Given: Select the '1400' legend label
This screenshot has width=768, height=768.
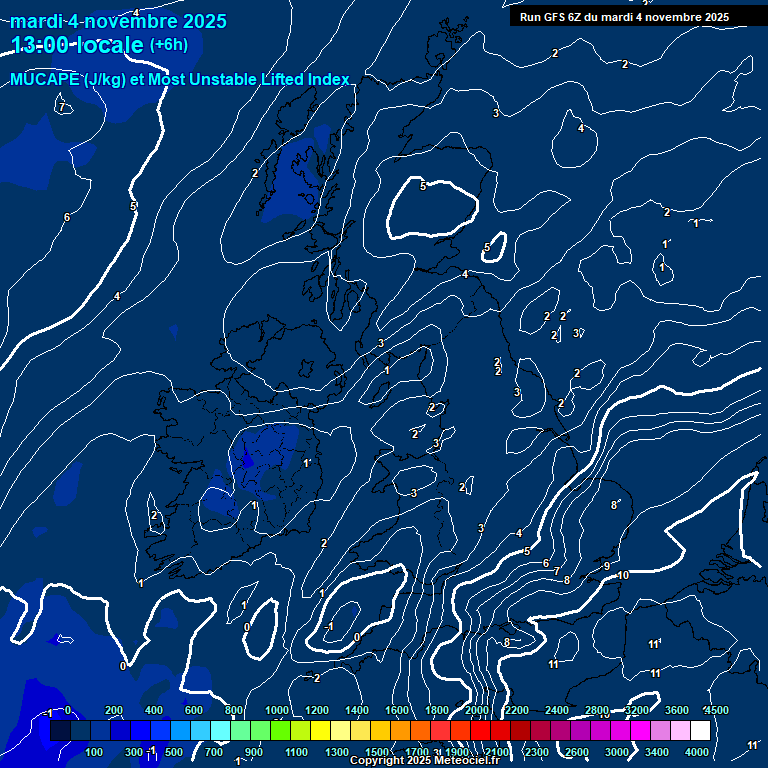Looking at the screenshot, I should (x=357, y=710).
